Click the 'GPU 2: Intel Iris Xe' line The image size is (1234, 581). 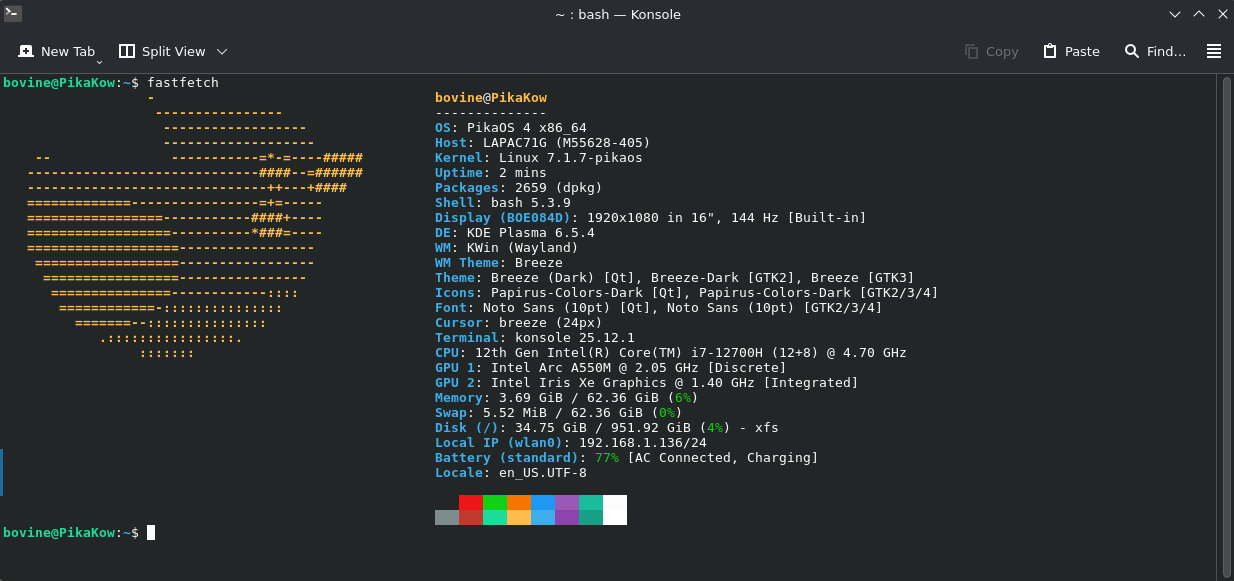coord(647,383)
